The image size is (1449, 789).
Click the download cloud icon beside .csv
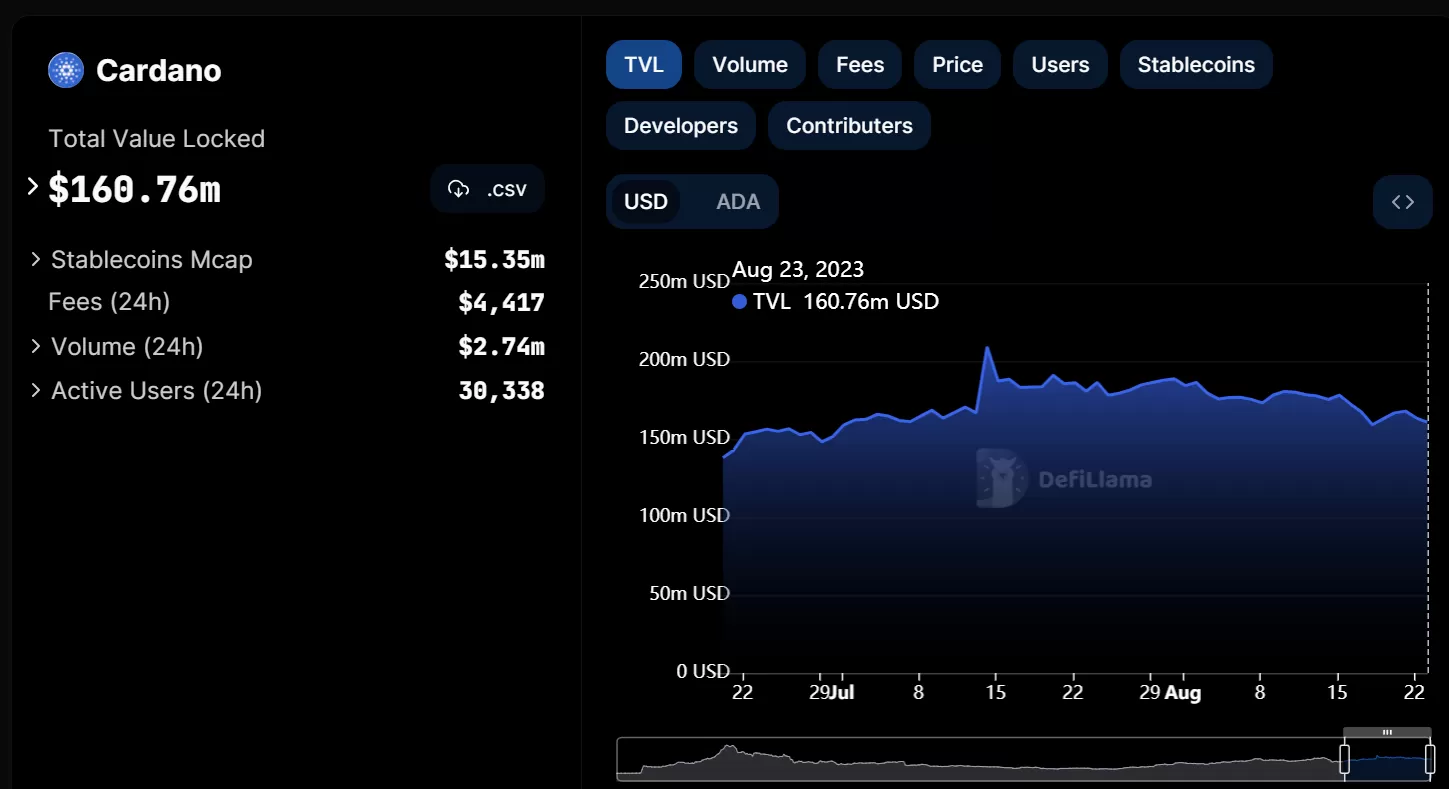coord(459,189)
